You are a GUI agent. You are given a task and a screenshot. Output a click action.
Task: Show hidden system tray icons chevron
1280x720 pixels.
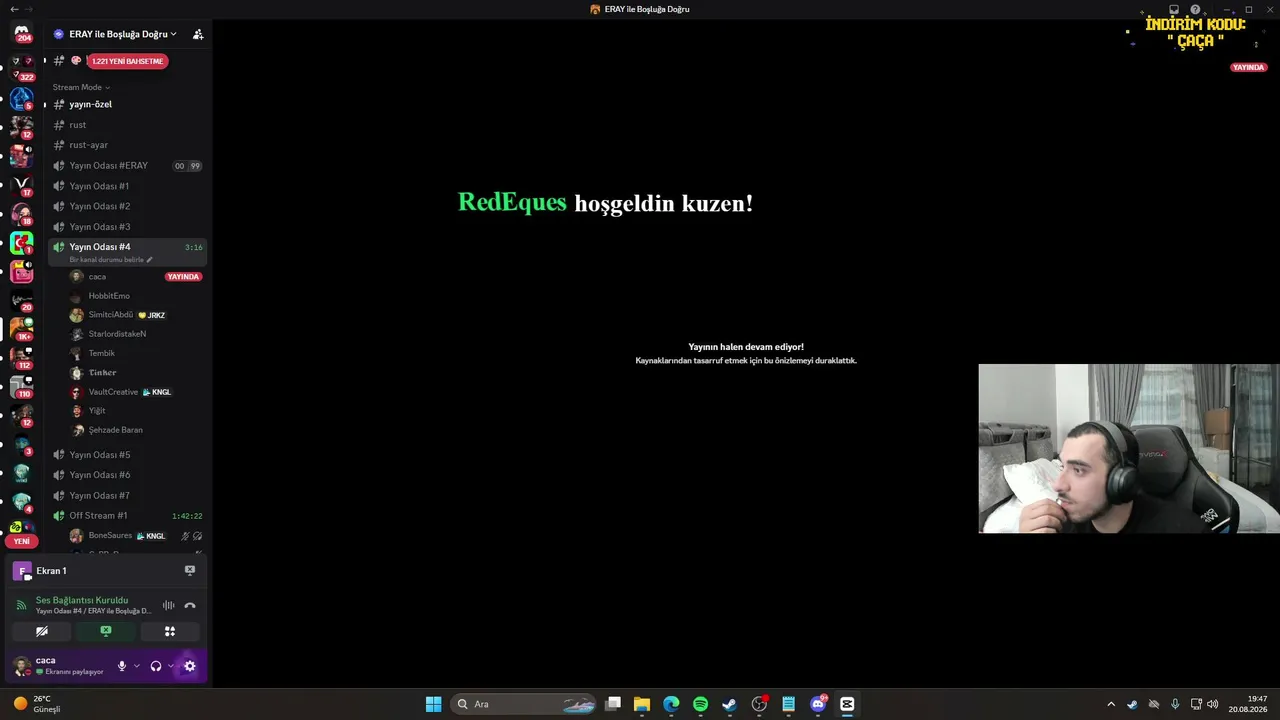pos(1110,704)
